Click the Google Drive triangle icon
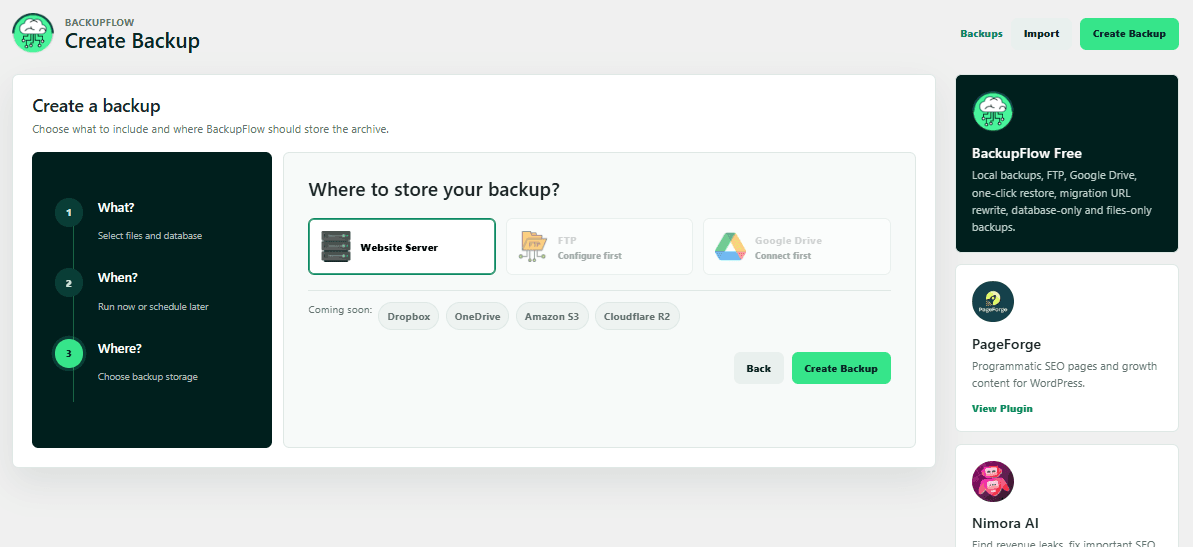1193x547 pixels. coord(730,246)
